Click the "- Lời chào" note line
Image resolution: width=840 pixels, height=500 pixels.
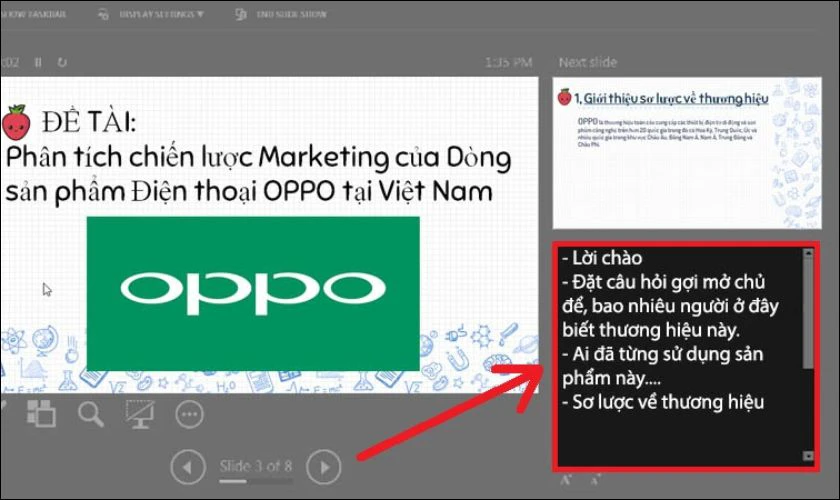pos(602,258)
